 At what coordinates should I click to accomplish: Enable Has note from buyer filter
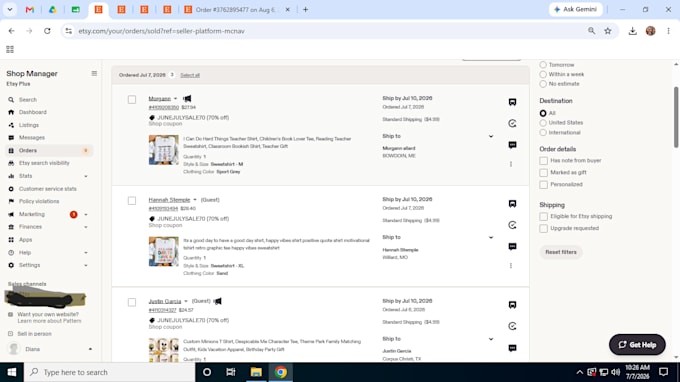(543, 161)
